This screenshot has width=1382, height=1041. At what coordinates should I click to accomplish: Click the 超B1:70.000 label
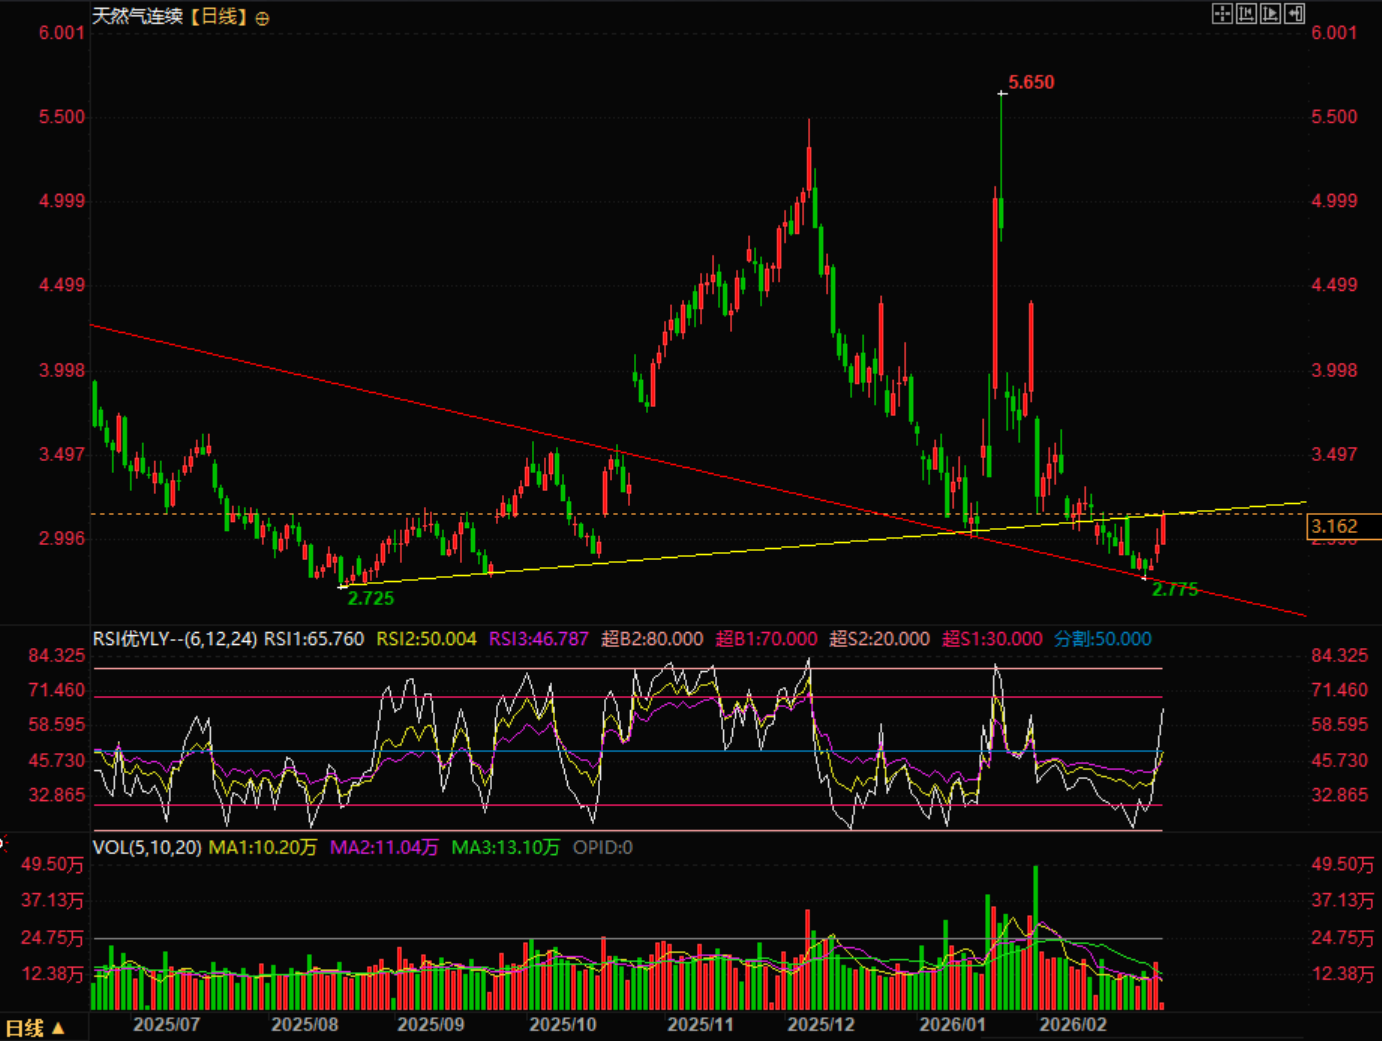[767, 639]
